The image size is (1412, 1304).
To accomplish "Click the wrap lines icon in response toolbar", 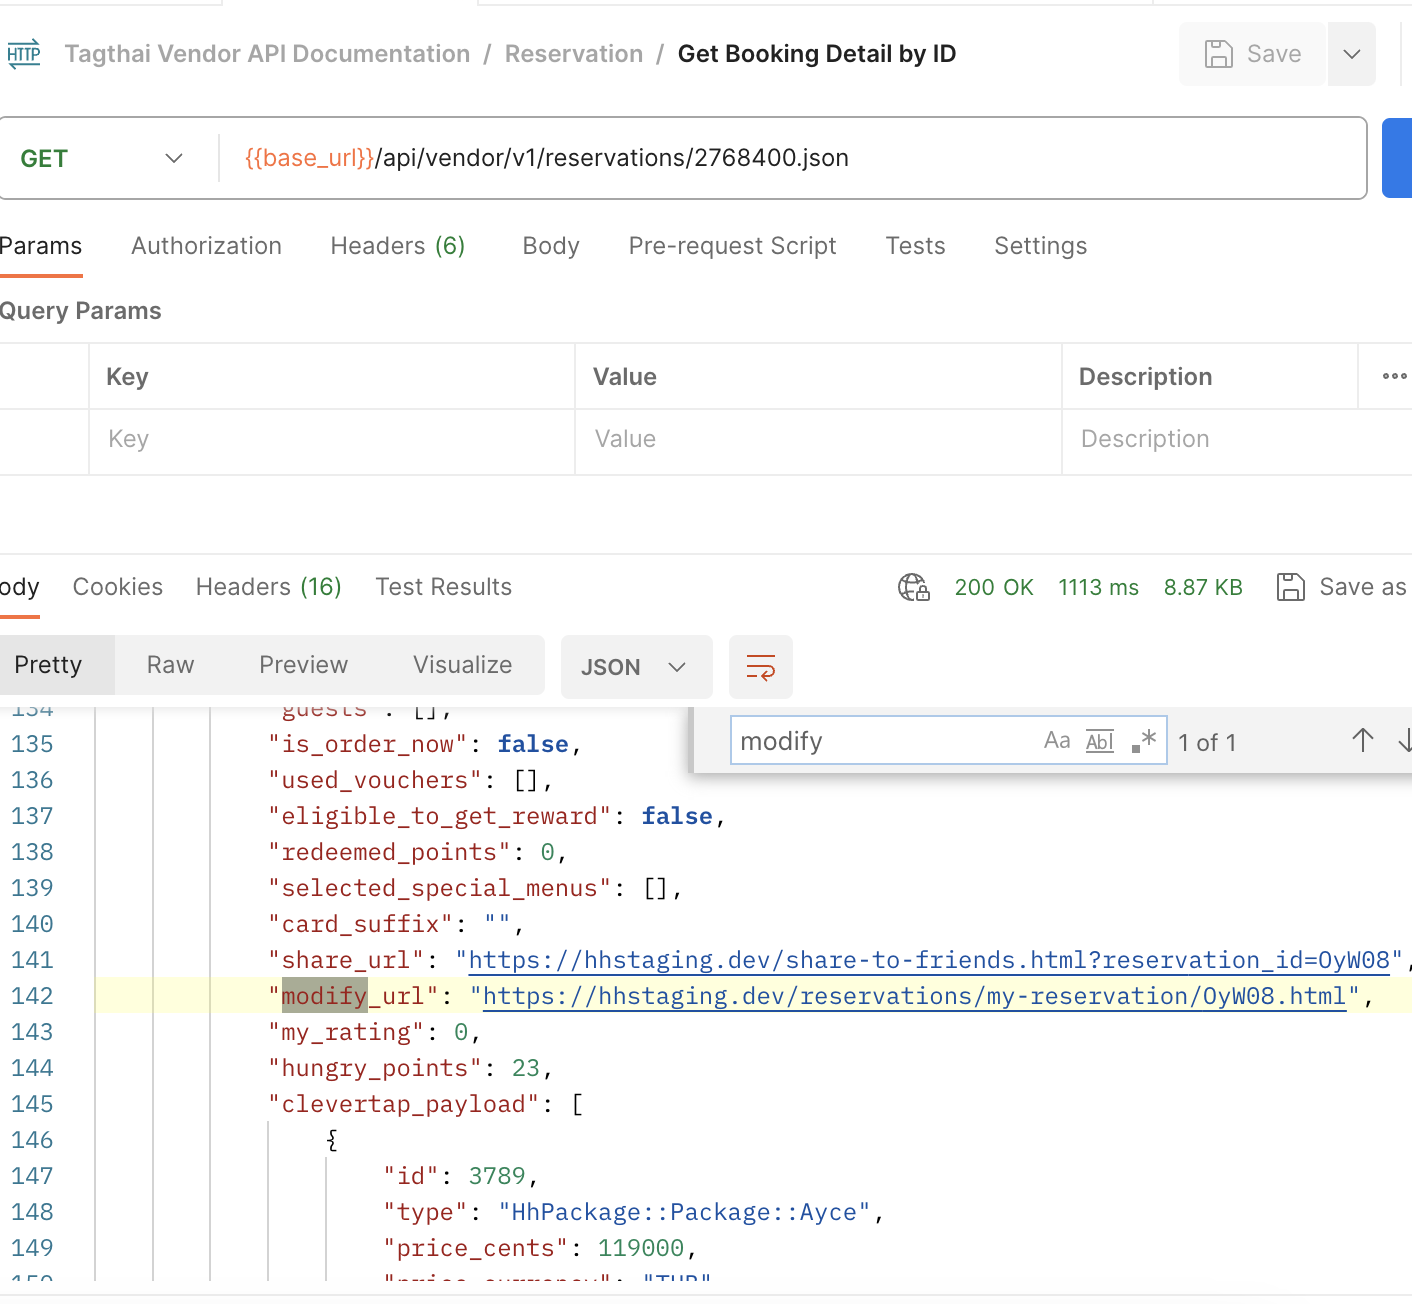I will click(x=760, y=667).
